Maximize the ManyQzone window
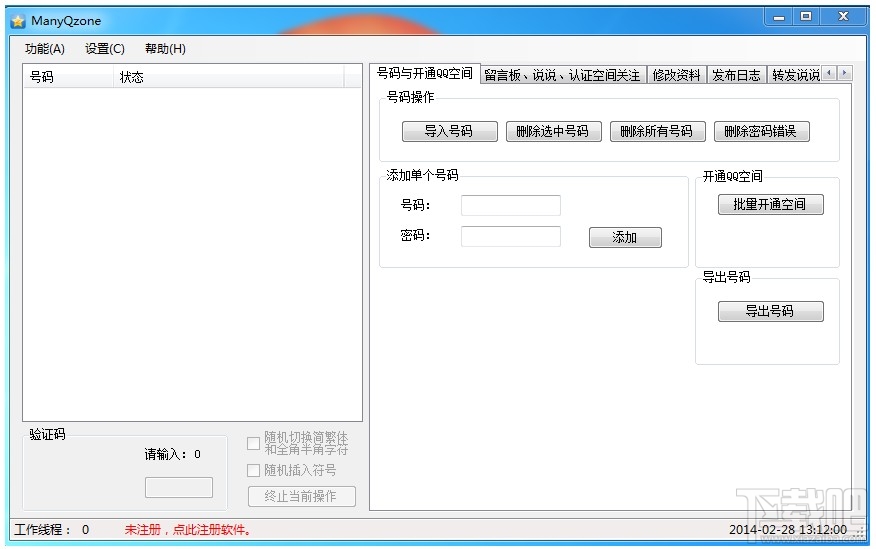Screen dimensions: 876x549 (x=806, y=17)
